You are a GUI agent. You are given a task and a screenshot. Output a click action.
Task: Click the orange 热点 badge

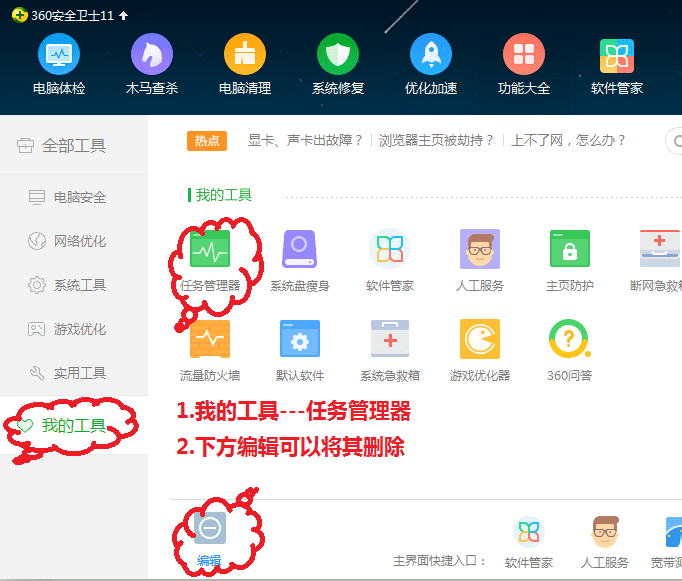coord(207,141)
